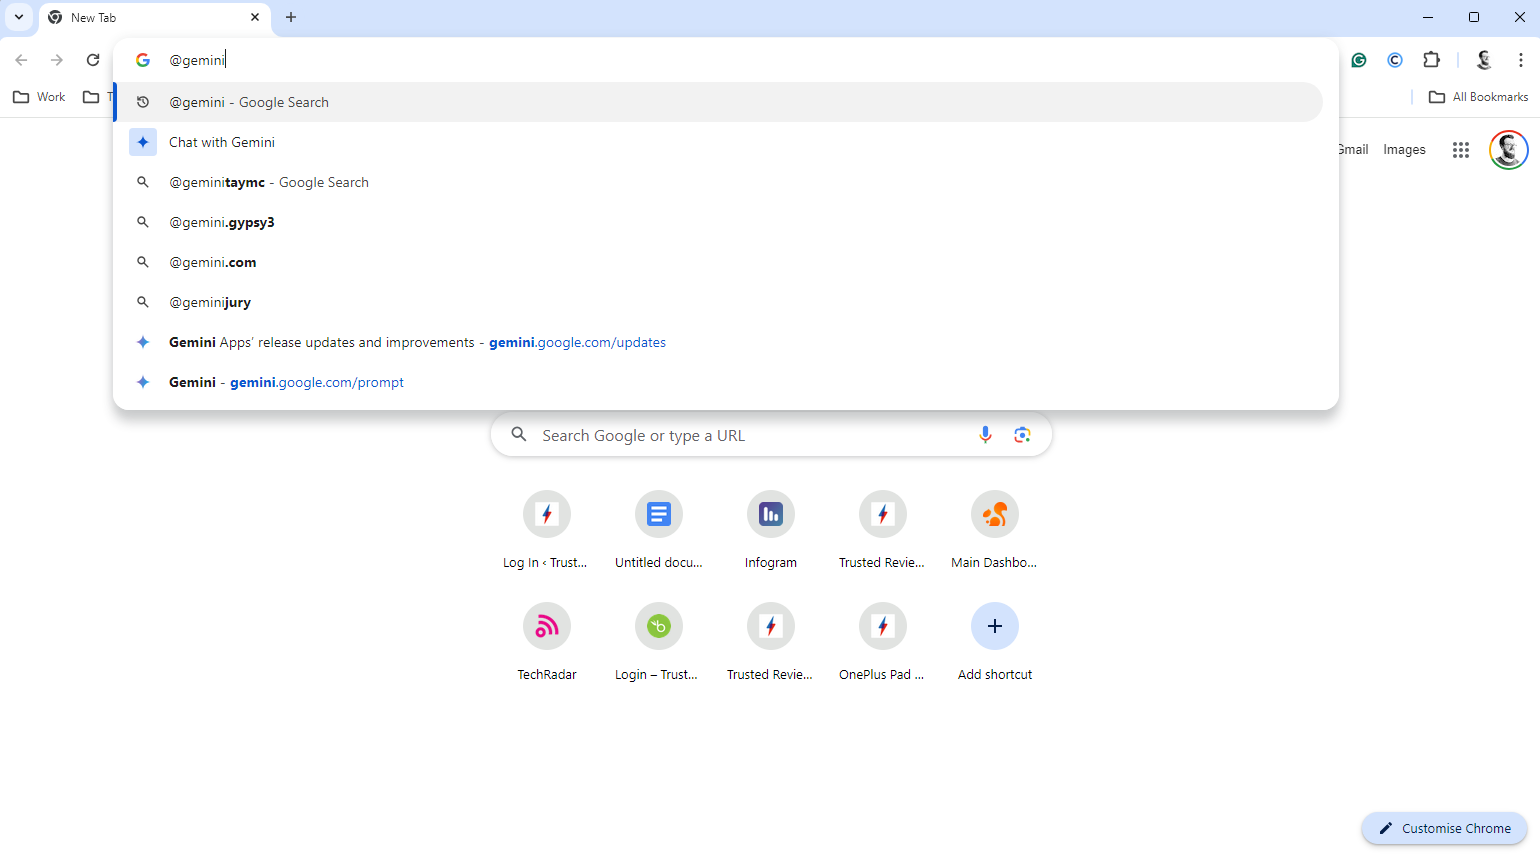The width and height of the screenshot is (1540, 856).
Task: Go back with the back arrow
Action: tap(21, 60)
